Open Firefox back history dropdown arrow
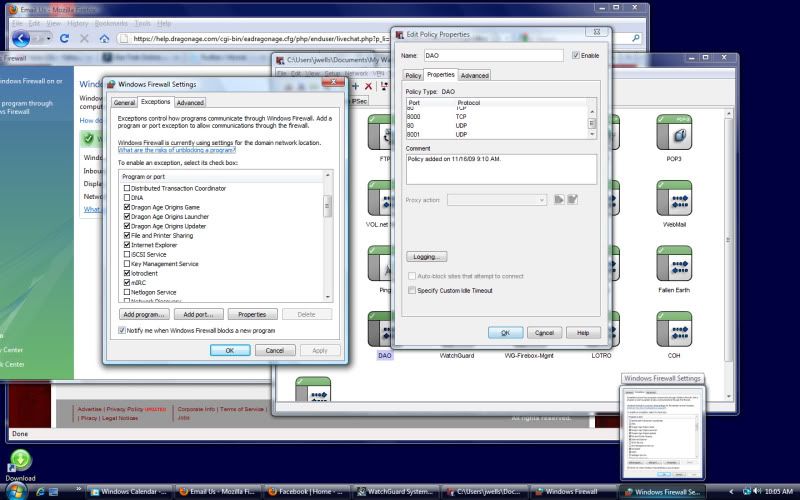The height and width of the screenshot is (500, 800). click(47, 39)
